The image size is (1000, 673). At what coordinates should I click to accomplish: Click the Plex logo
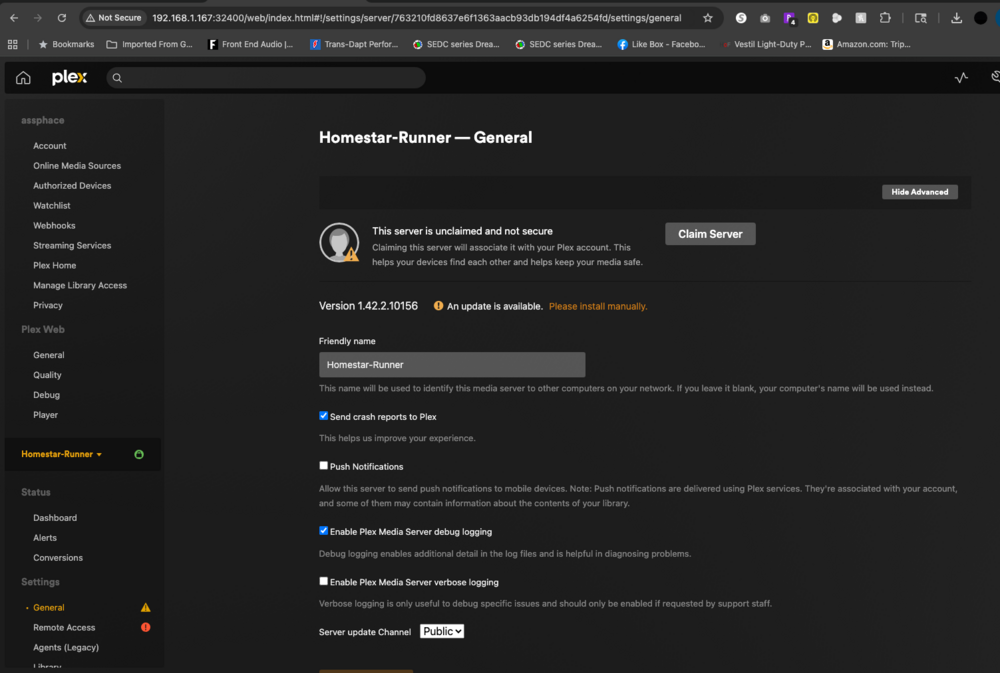pos(70,78)
